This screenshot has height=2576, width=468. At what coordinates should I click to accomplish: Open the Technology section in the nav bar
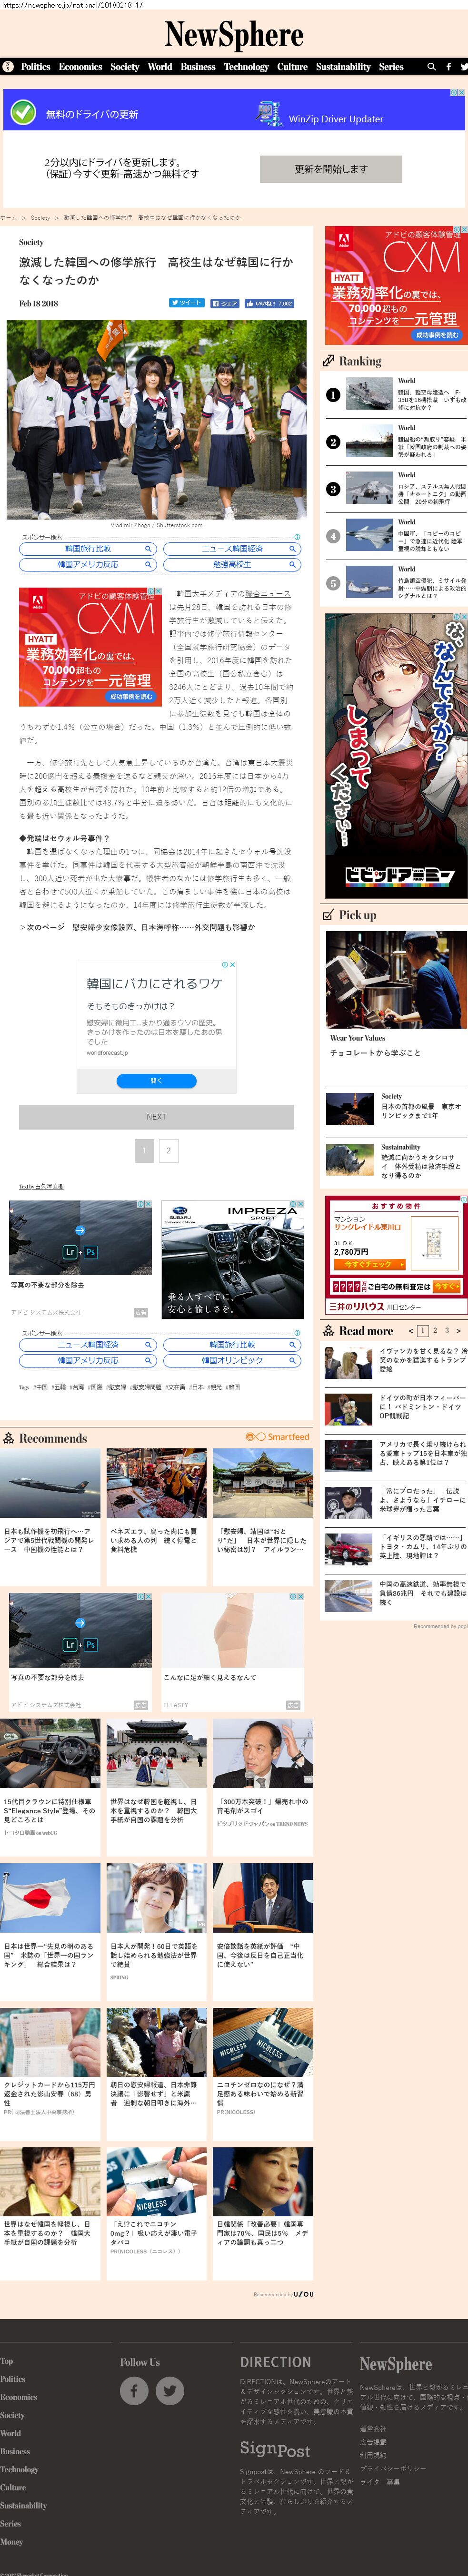point(246,67)
